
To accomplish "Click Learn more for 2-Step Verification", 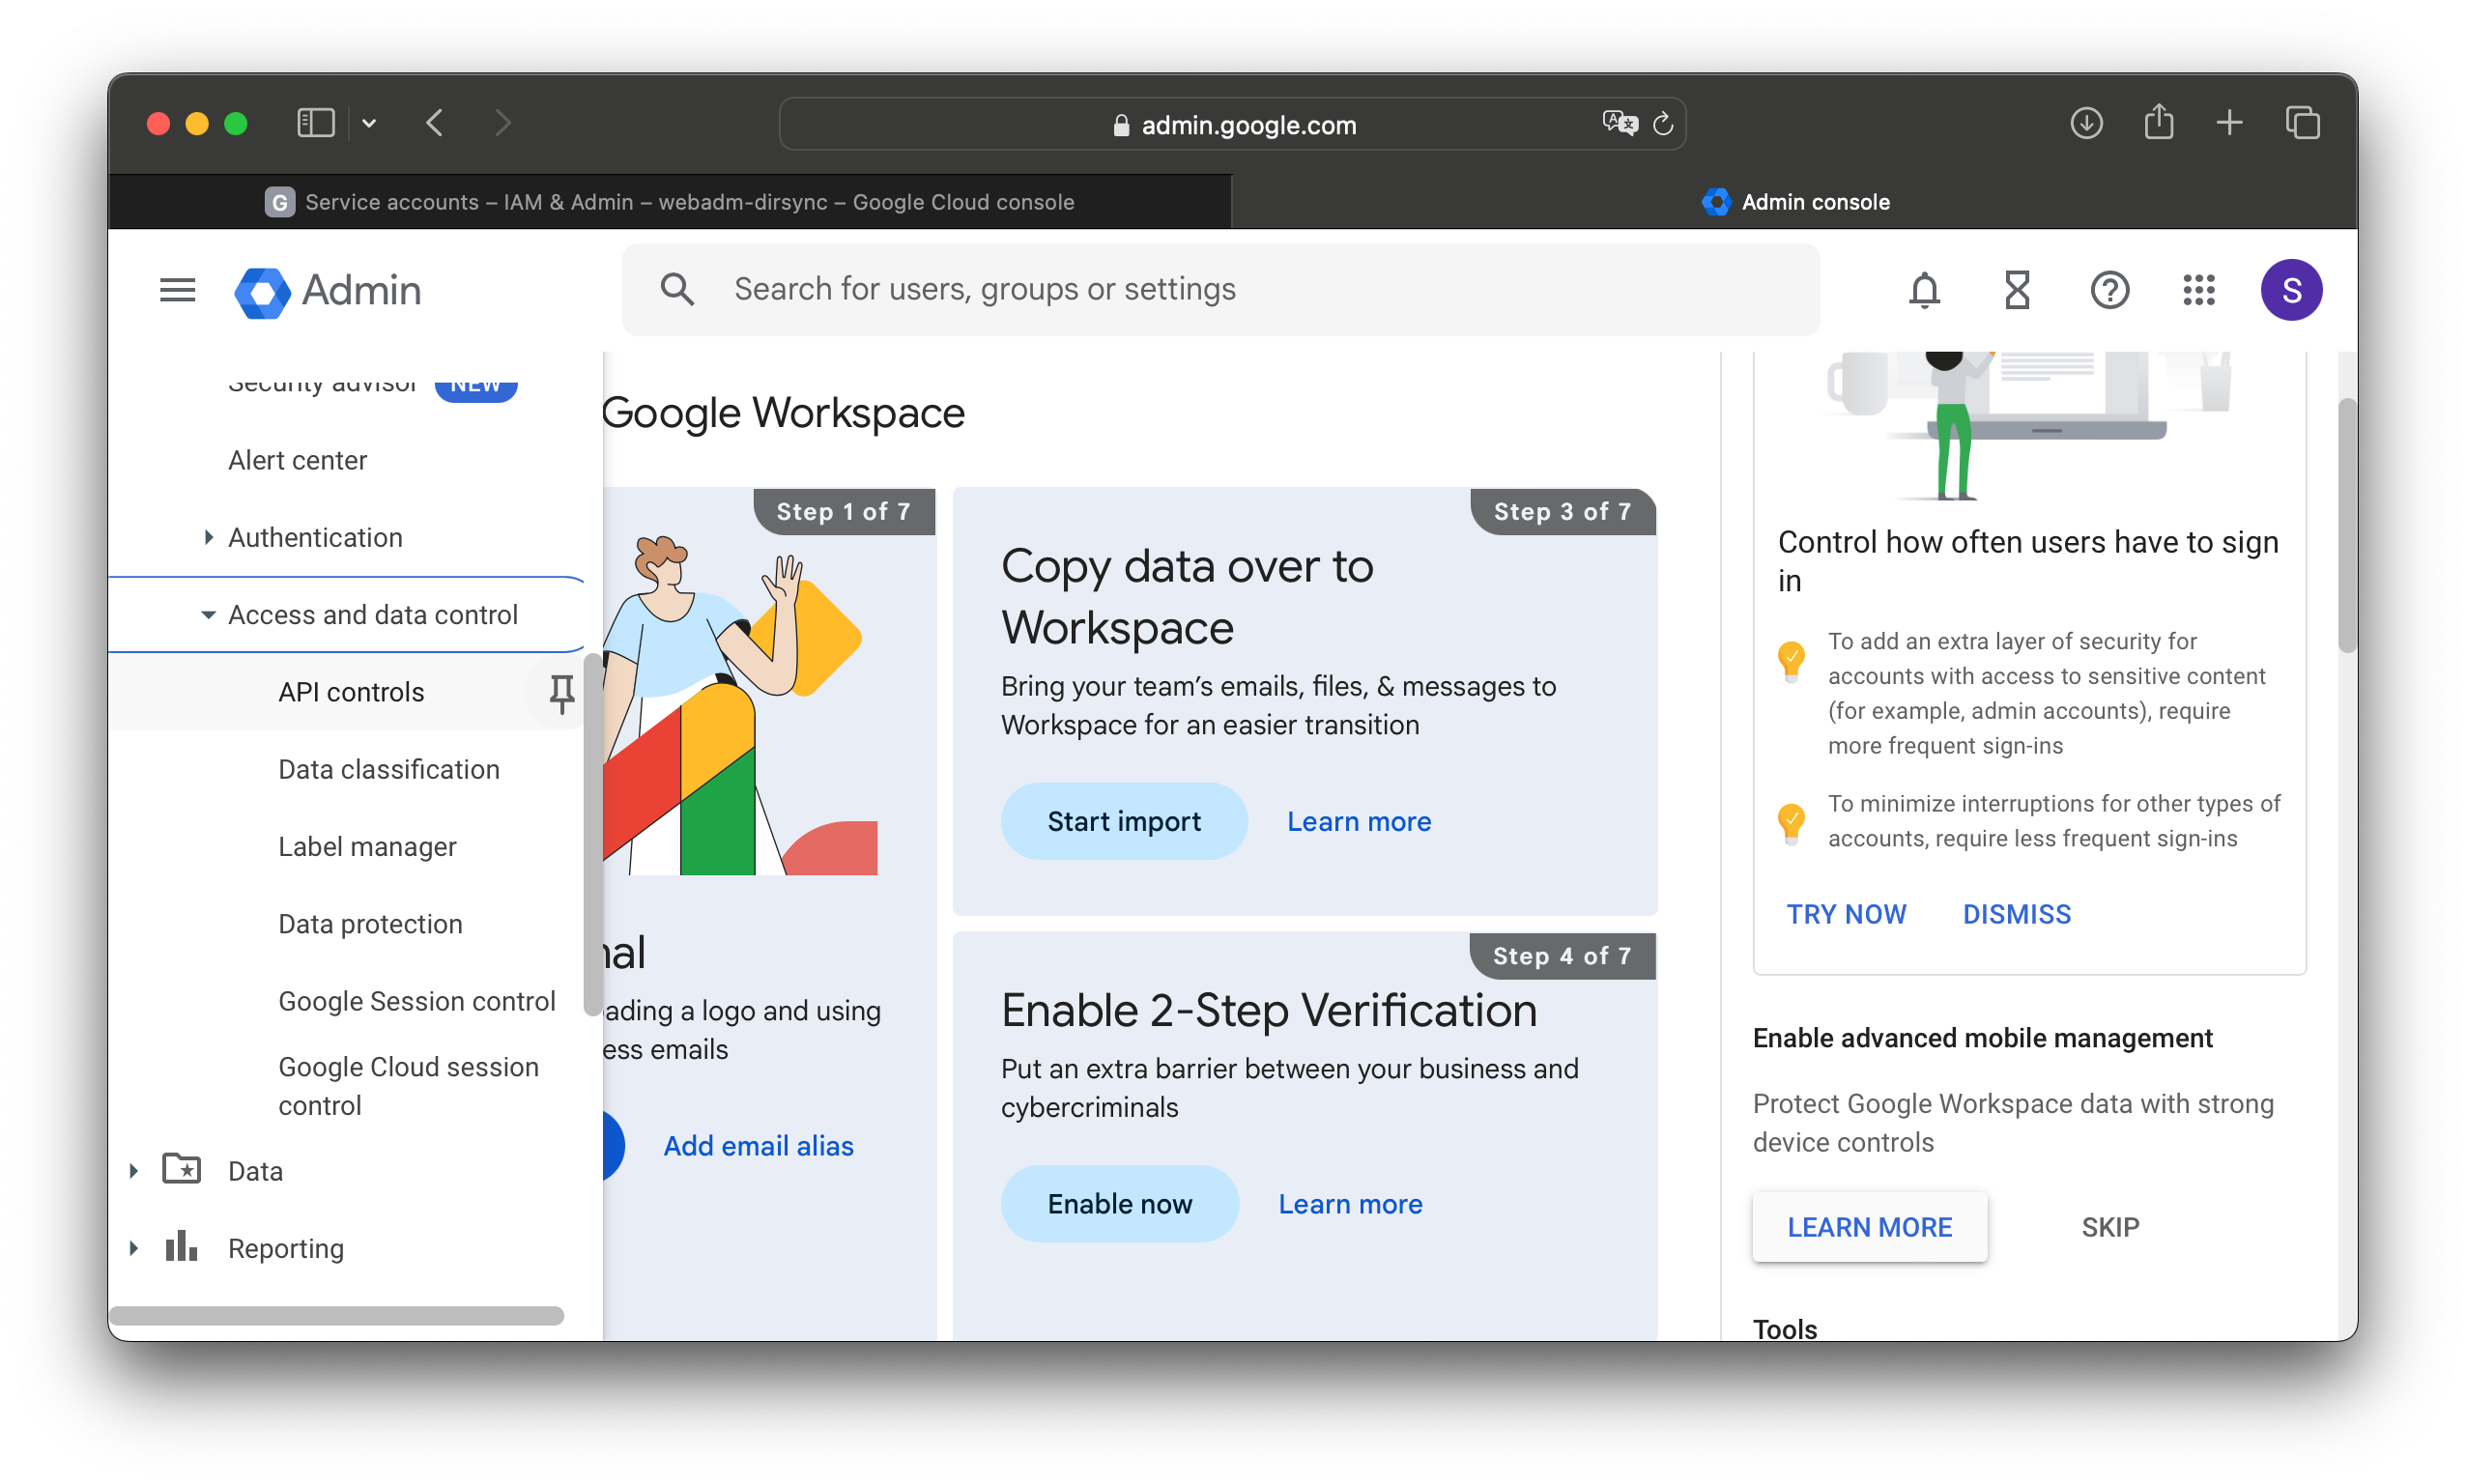I will point(1349,1203).
